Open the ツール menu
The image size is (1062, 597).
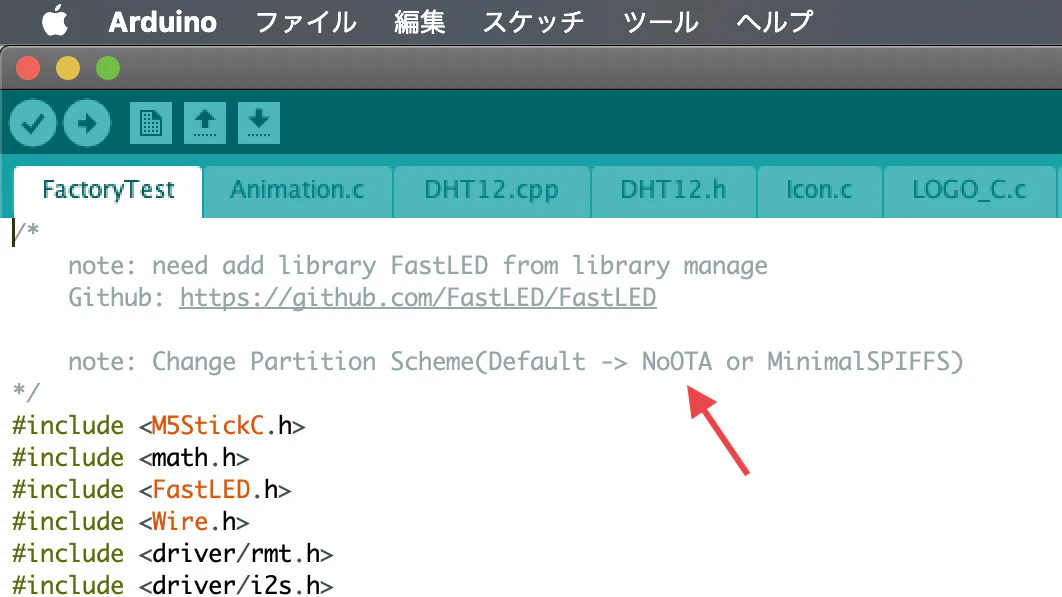(x=660, y=22)
